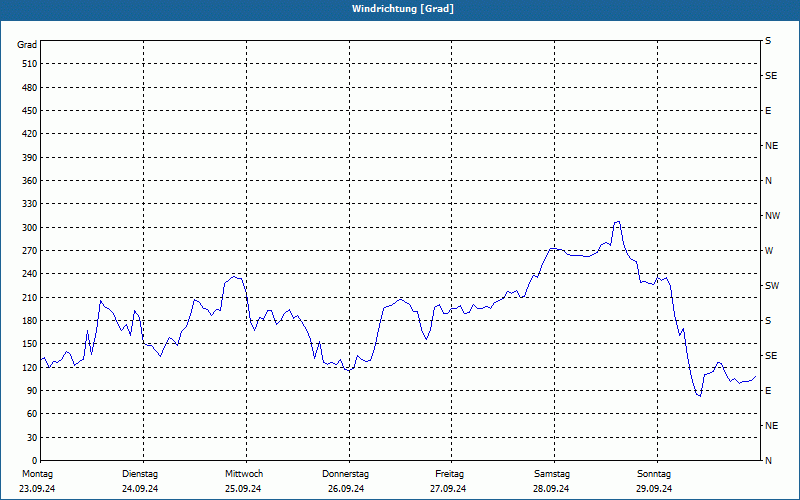The image size is (800, 500).
Task: Click the date 26.09.24
Action: click(346, 489)
